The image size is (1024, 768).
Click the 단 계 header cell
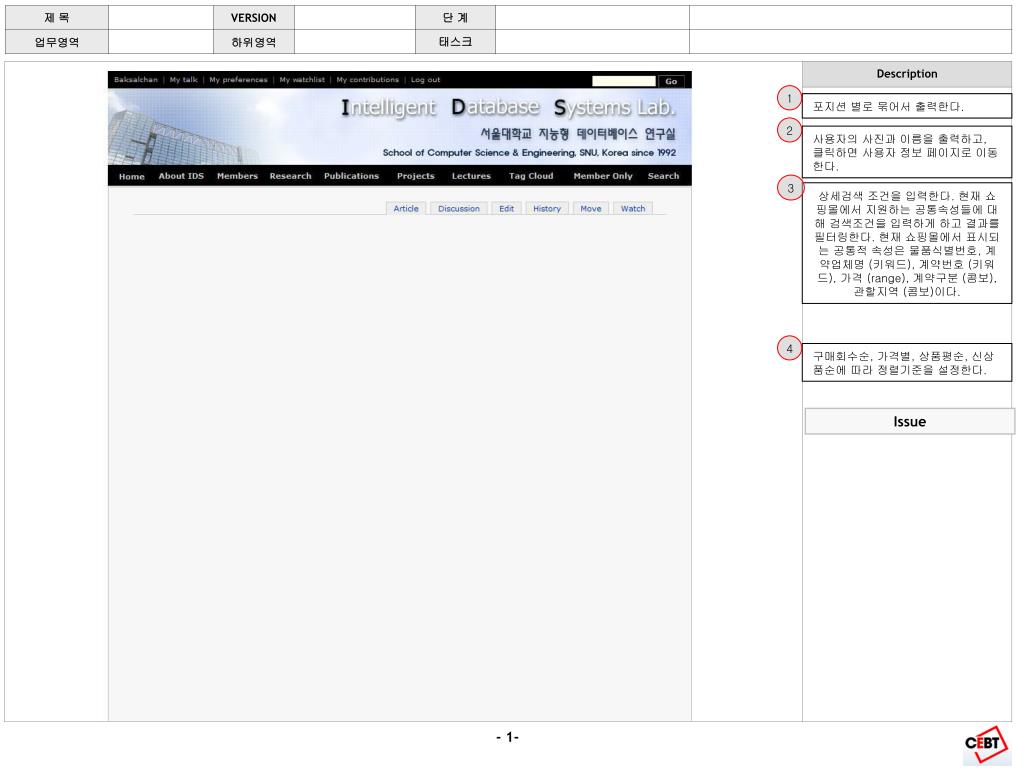click(455, 18)
